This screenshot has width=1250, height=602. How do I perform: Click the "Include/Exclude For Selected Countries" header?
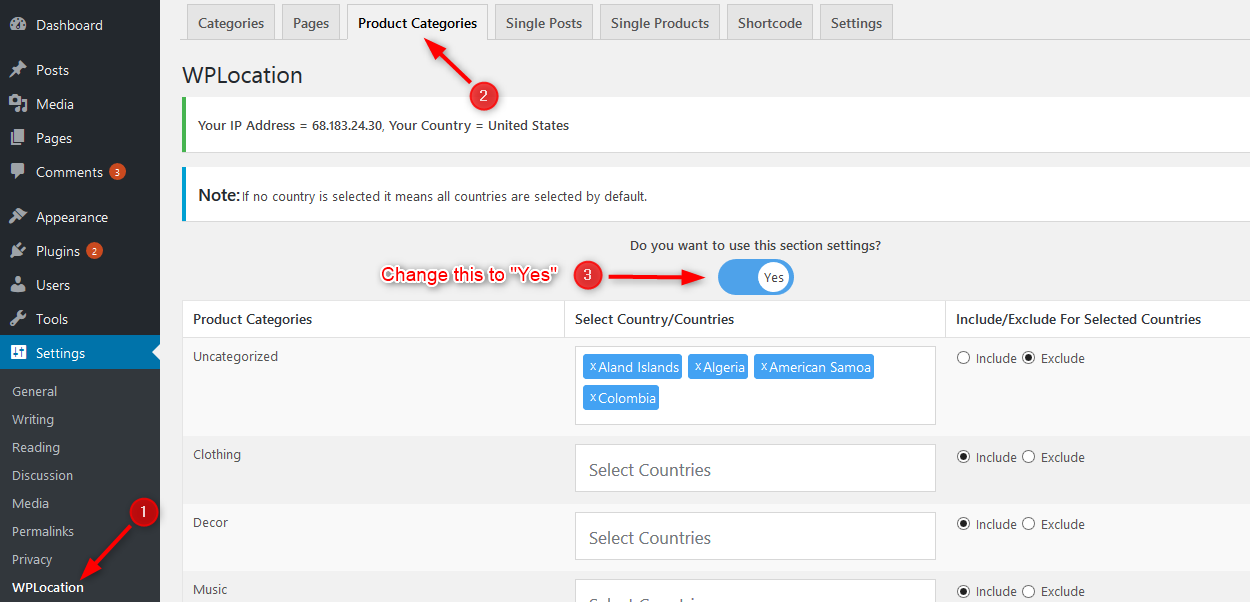click(x=1079, y=319)
